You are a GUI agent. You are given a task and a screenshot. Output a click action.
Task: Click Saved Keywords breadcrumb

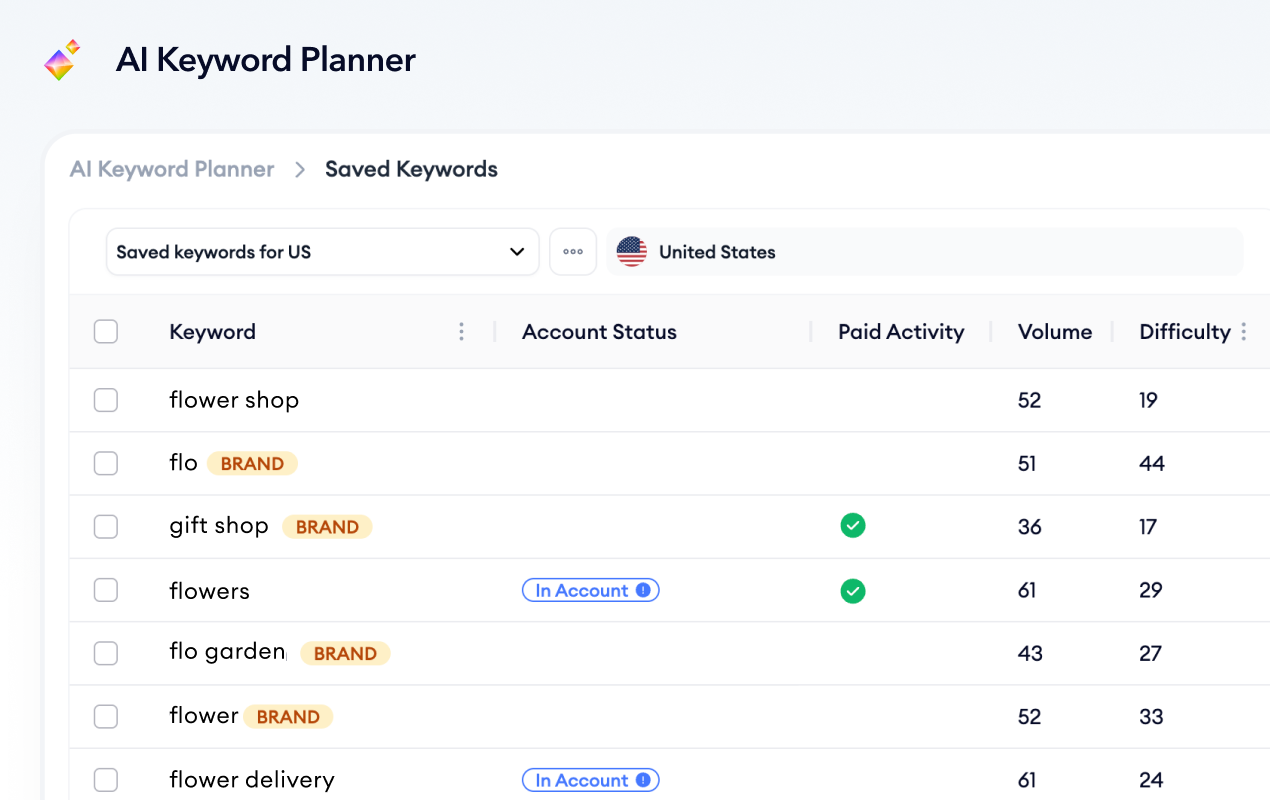click(411, 169)
